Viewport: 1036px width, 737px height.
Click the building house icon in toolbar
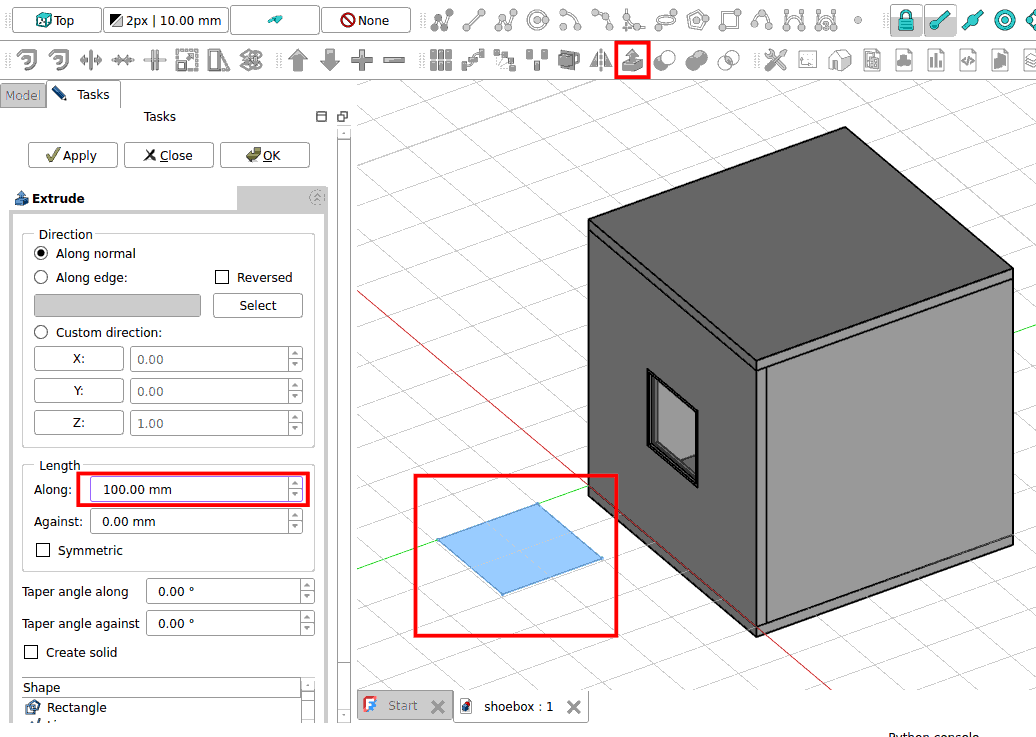839,61
